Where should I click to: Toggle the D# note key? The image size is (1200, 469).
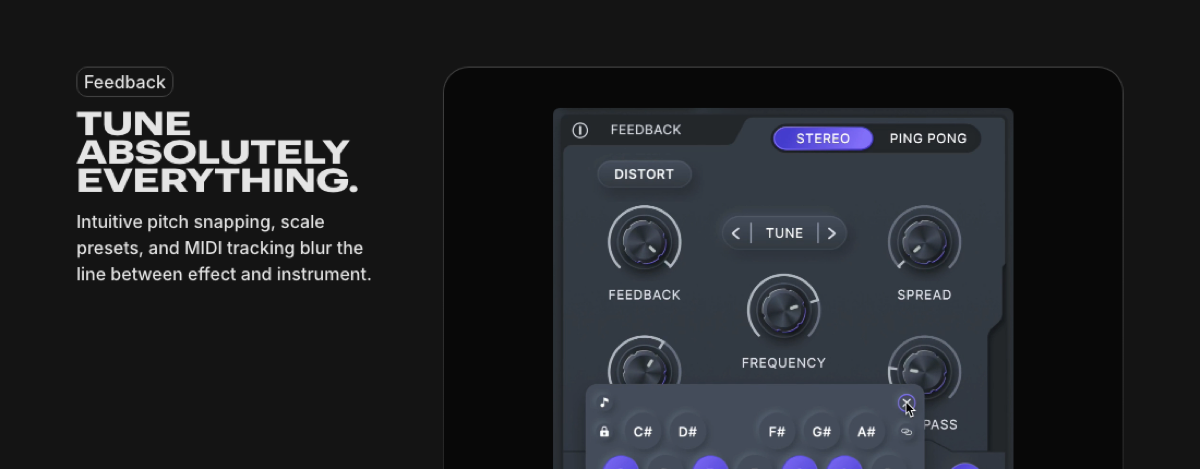[x=687, y=432]
